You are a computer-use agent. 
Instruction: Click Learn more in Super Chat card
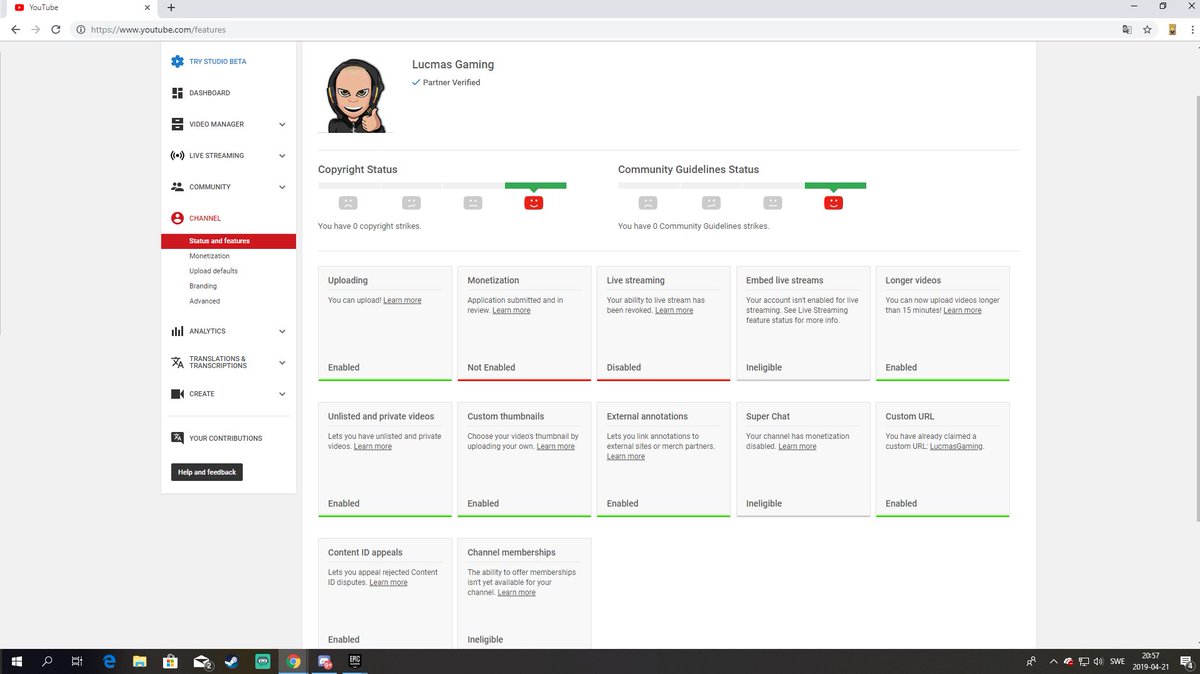797,446
